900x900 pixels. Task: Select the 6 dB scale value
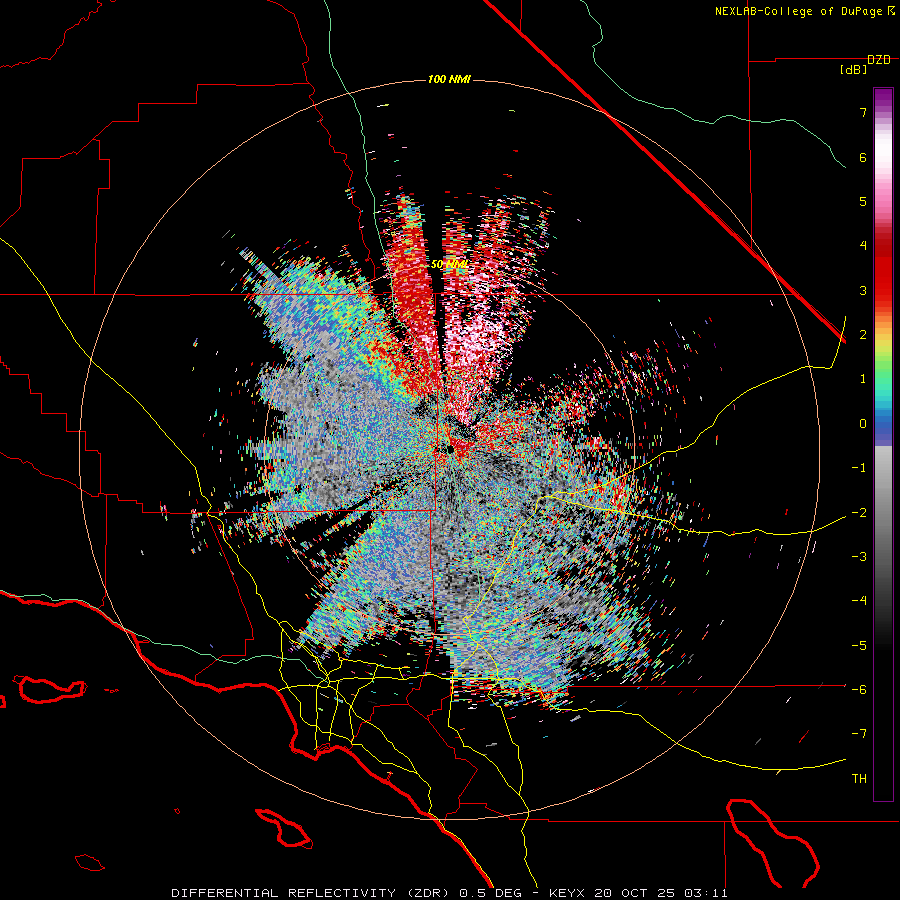pos(863,157)
